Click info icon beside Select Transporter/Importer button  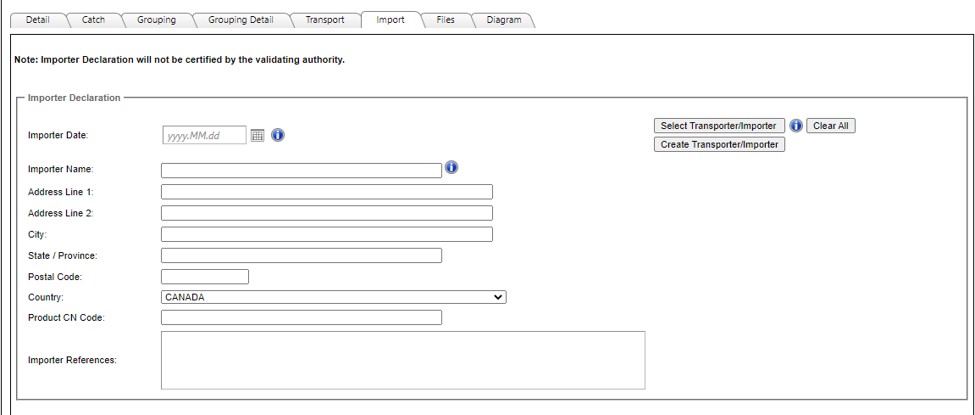pos(796,126)
